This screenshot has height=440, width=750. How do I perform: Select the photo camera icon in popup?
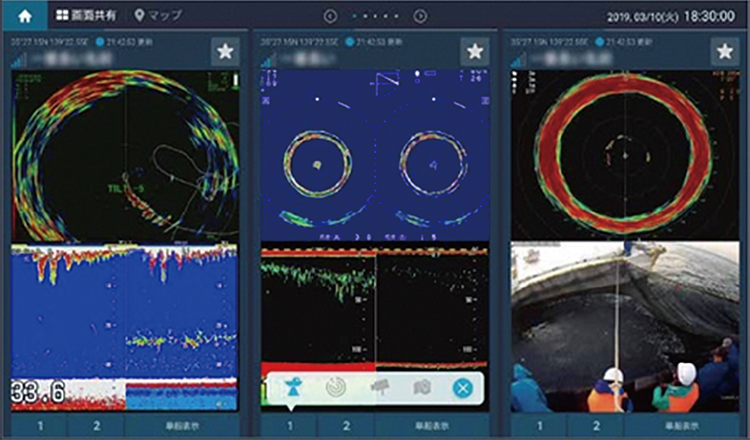(421, 388)
